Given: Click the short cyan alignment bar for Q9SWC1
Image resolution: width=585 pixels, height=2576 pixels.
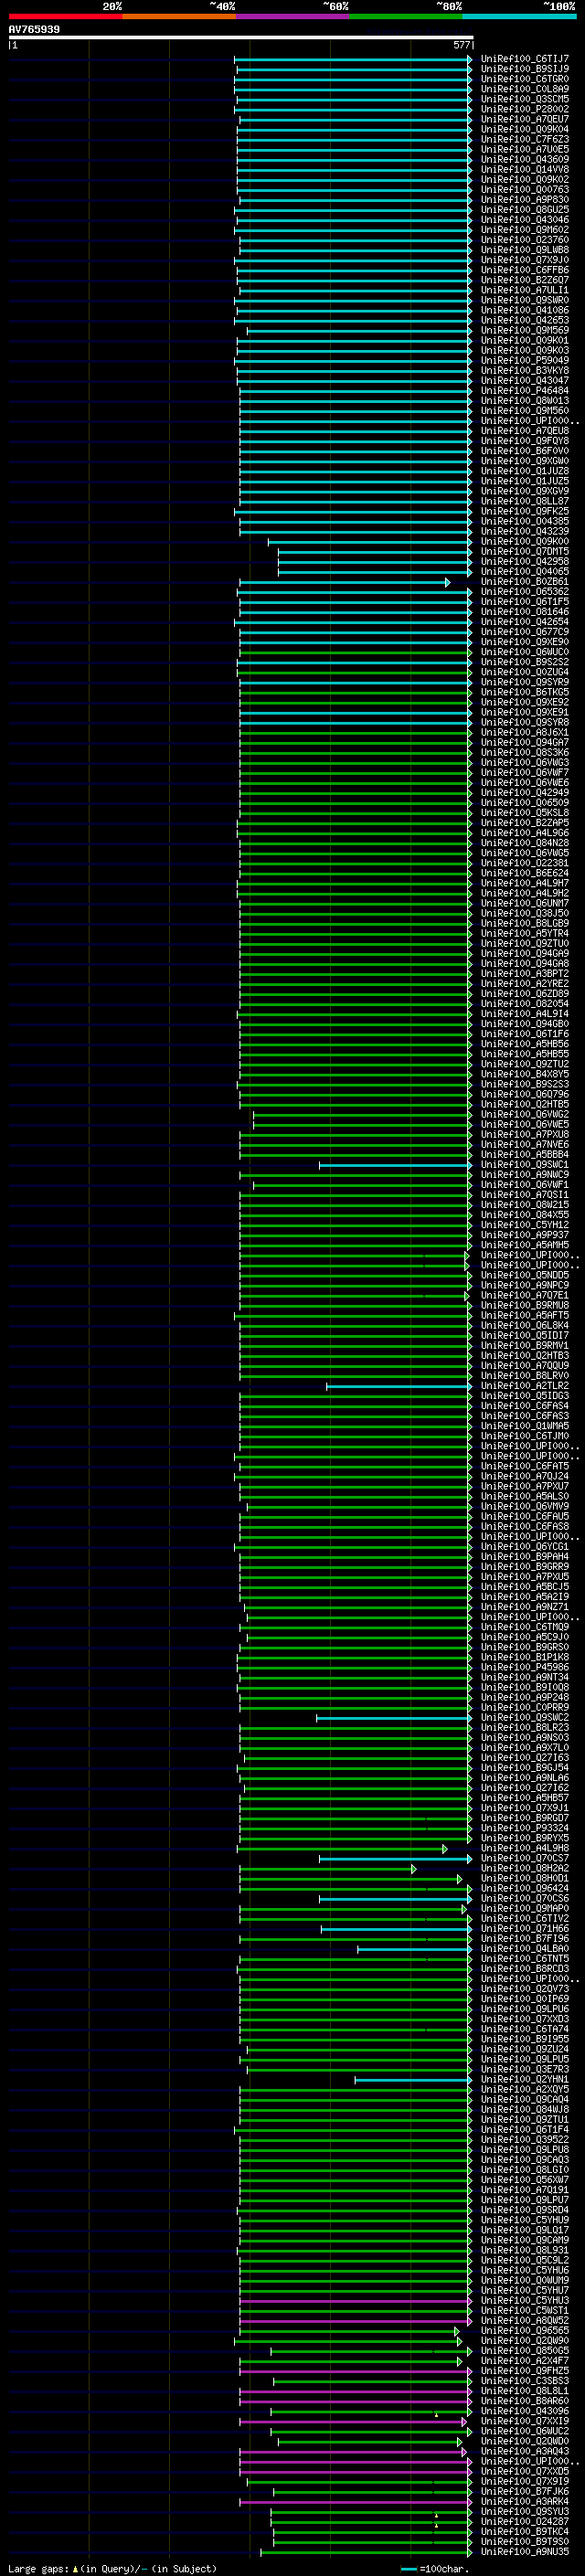Looking at the screenshot, I should click(x=395, y=1165).
